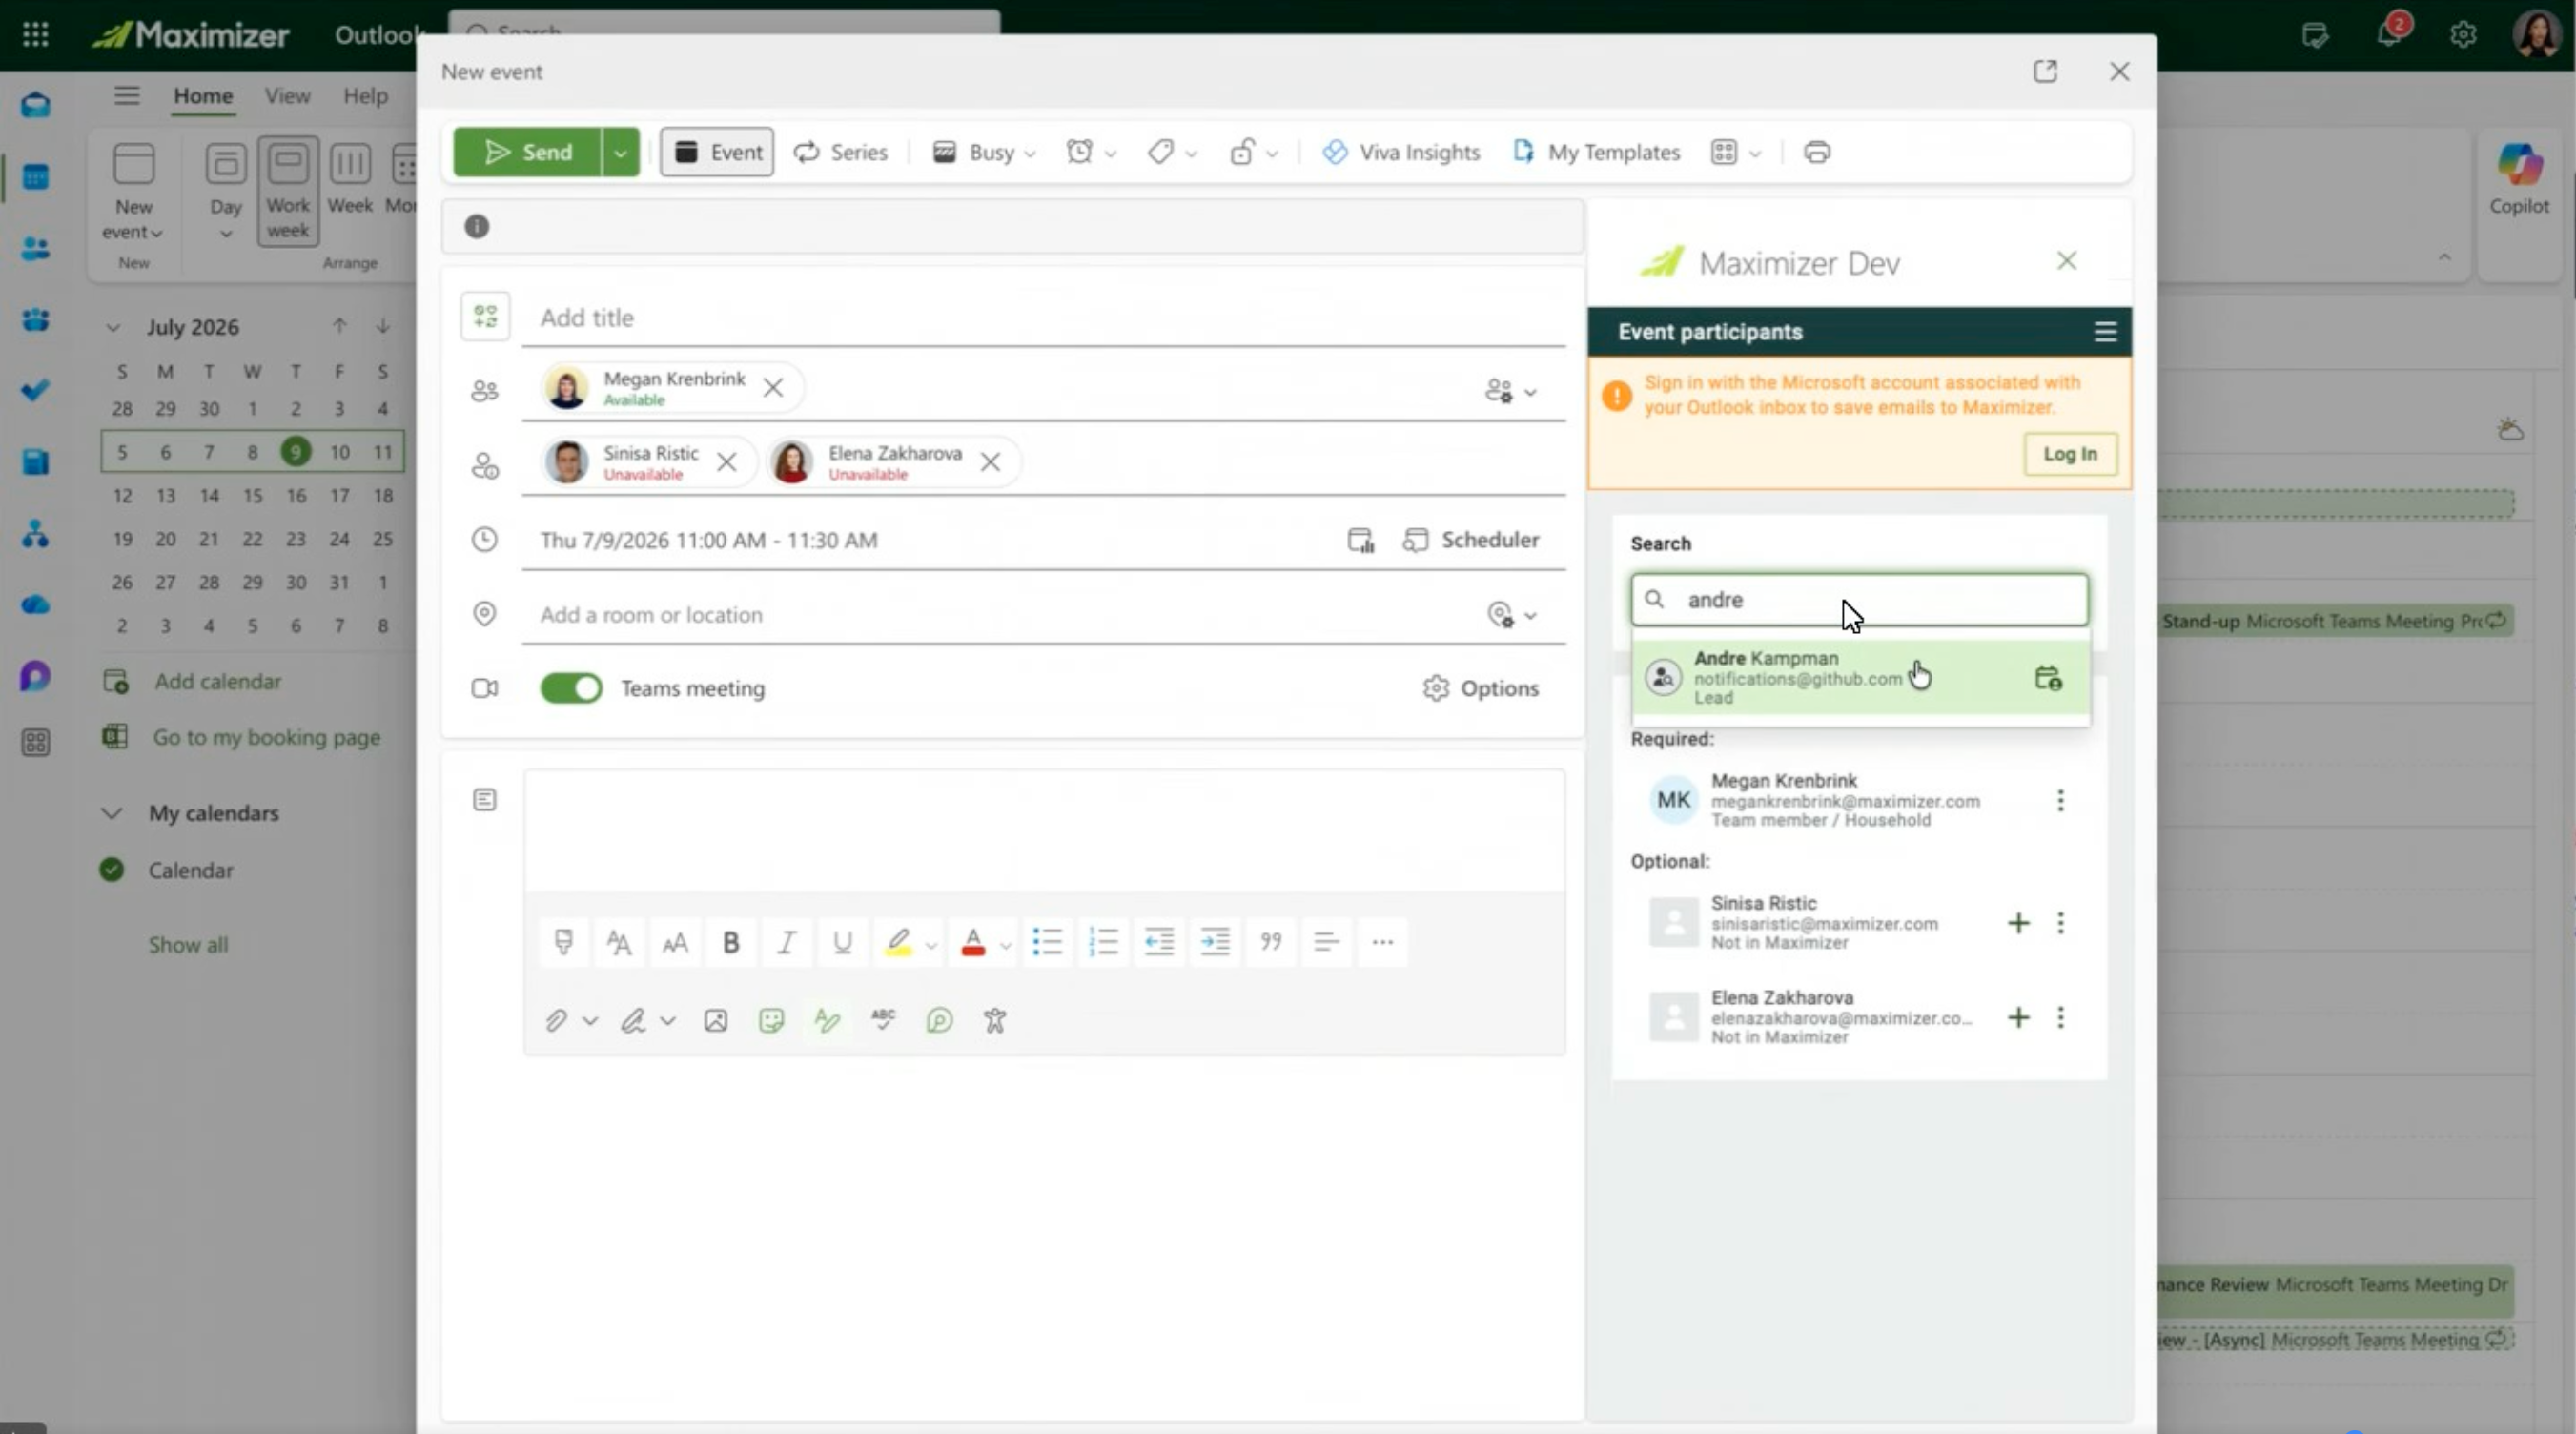Screen dimensions: 2576x1434
Task: Close the Maximizer Dev panel
Action: 2067,261
